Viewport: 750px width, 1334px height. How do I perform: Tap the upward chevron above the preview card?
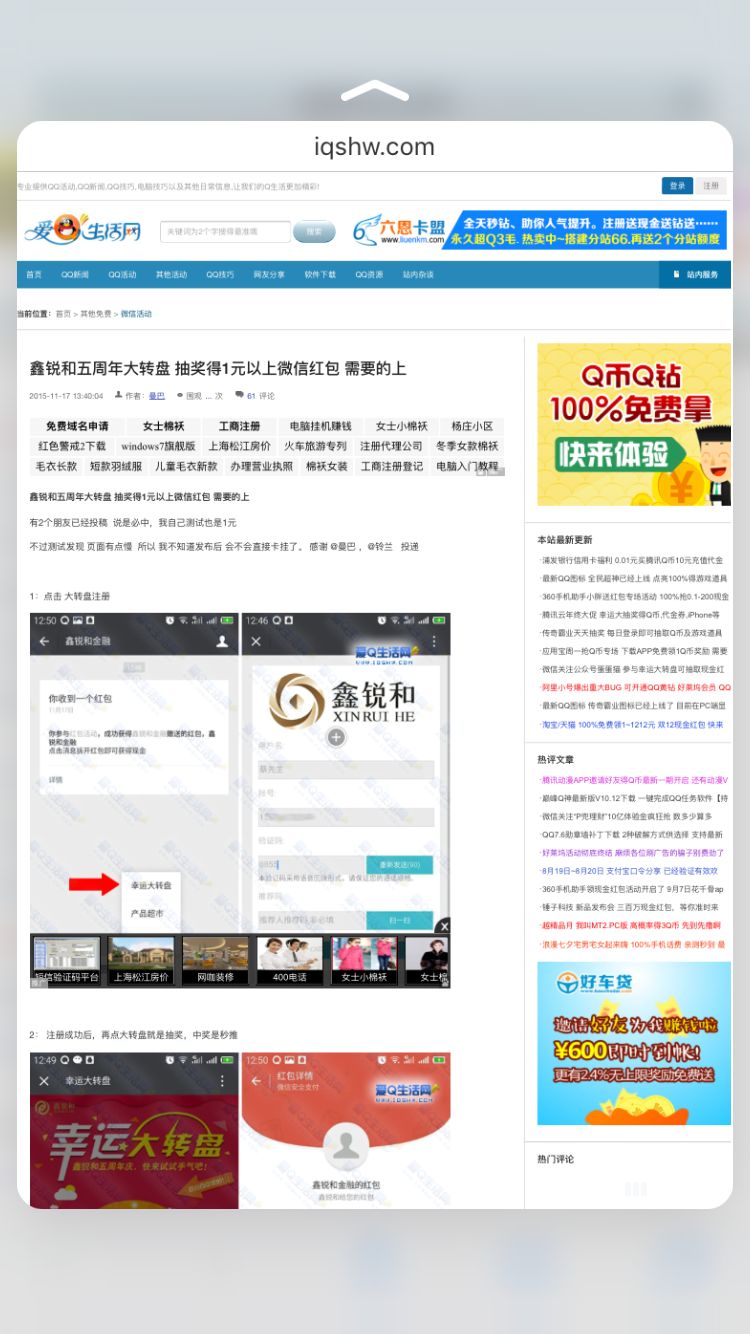[x=375, y=91]
